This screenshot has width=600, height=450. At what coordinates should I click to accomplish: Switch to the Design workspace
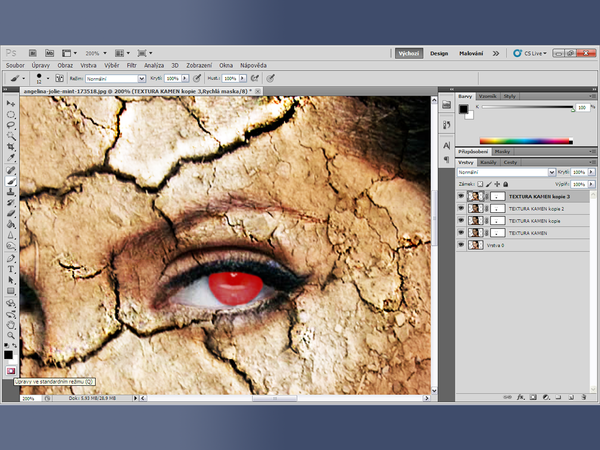439,53
